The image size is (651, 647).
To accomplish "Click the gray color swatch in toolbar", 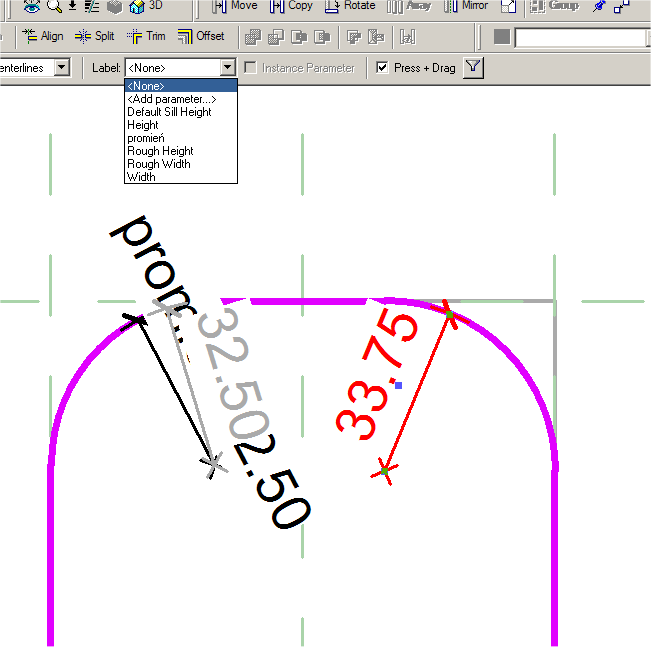I will [x=502, y=38].
